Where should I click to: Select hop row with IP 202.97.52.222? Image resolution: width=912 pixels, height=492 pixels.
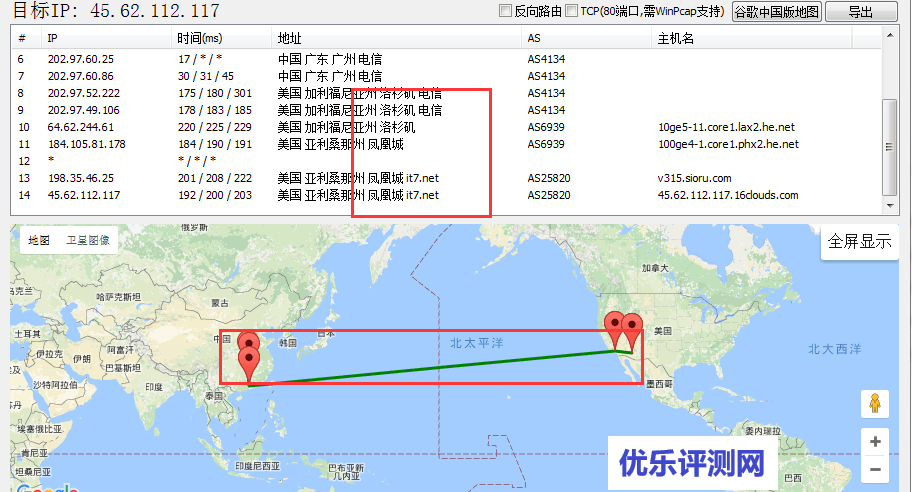tap(446, 93)
